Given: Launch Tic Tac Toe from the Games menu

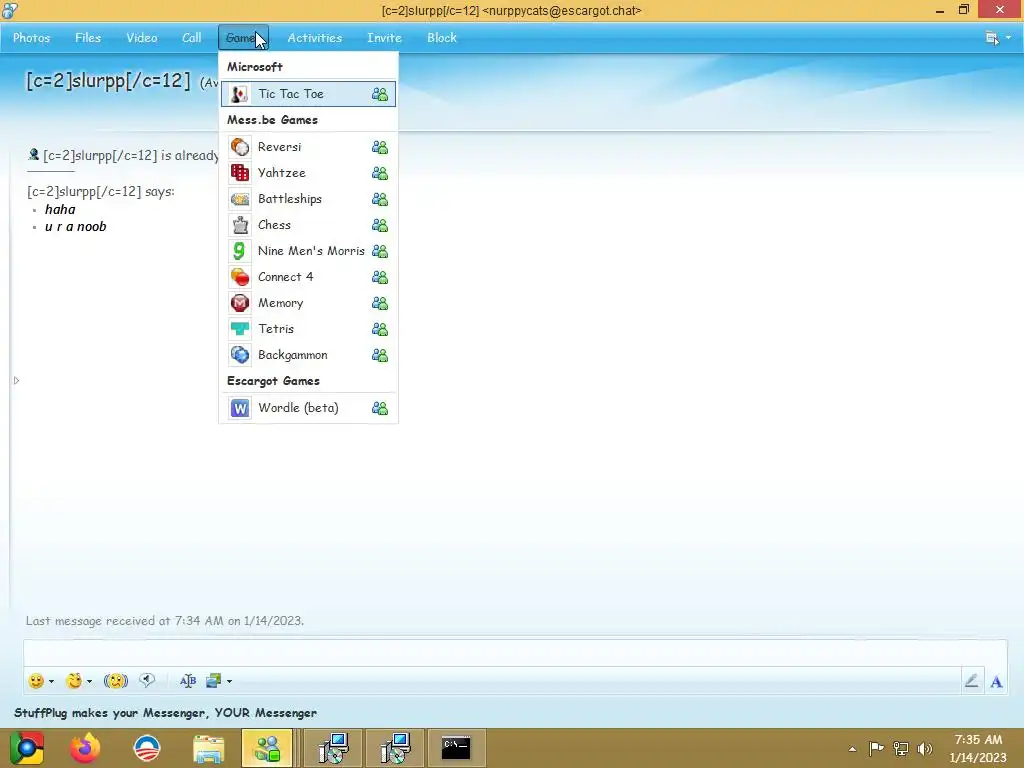Looking at the screenshot, I should point(308,94).
